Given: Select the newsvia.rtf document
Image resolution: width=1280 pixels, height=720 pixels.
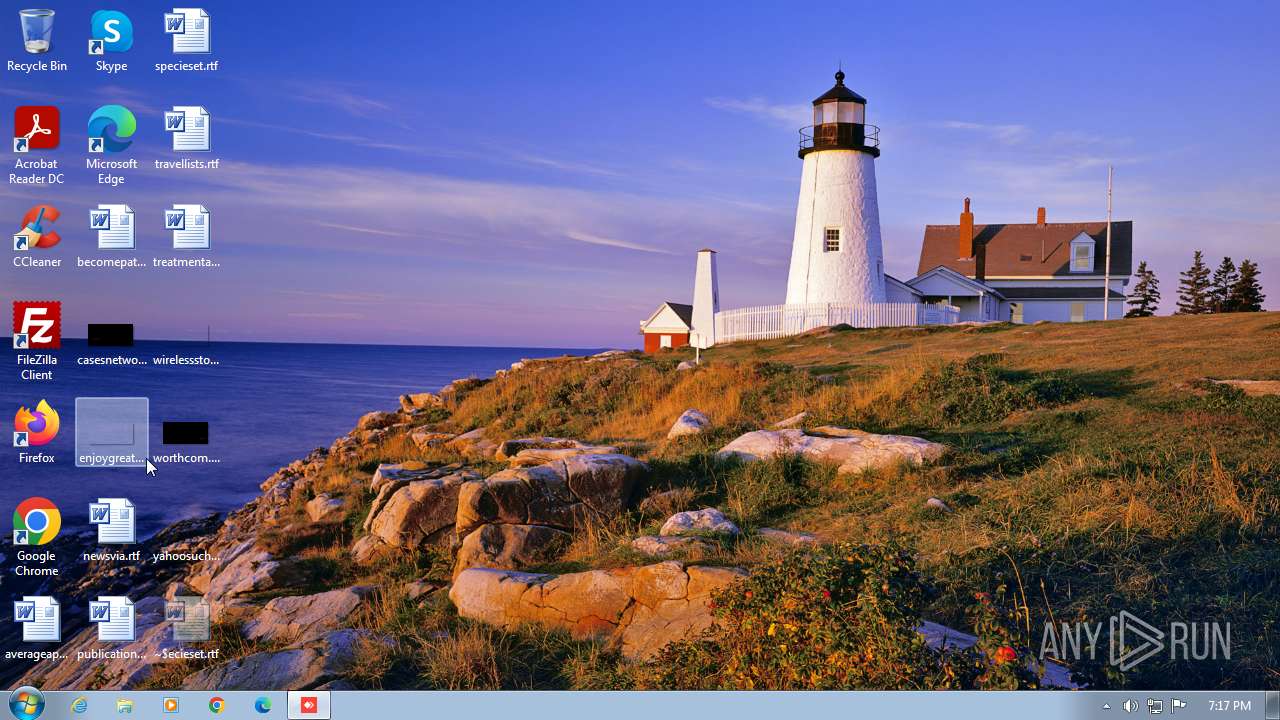Looking at the screenshot, I should click(x=111, y=531).
